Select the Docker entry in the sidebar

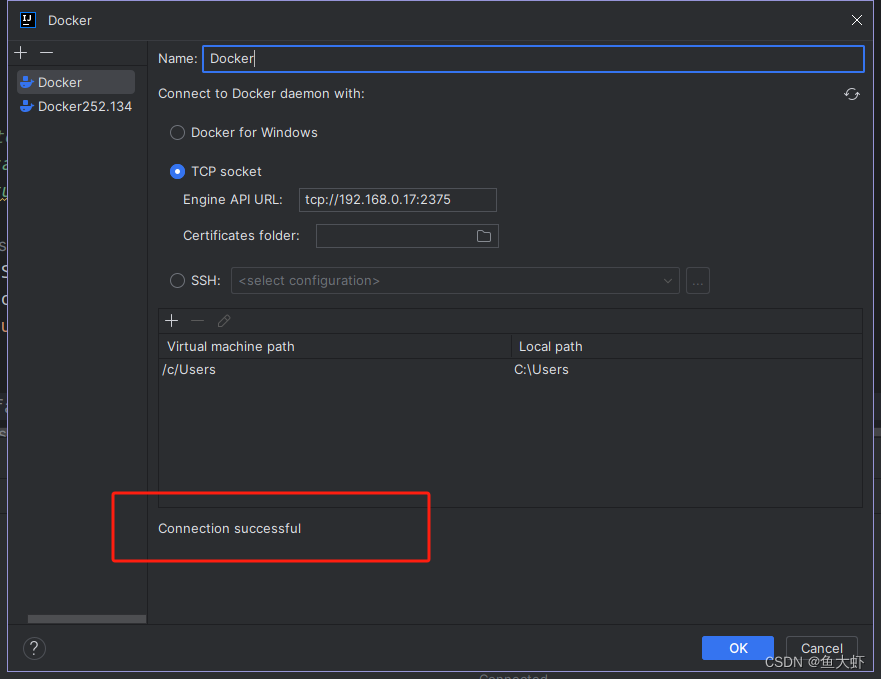coord(76,82)
